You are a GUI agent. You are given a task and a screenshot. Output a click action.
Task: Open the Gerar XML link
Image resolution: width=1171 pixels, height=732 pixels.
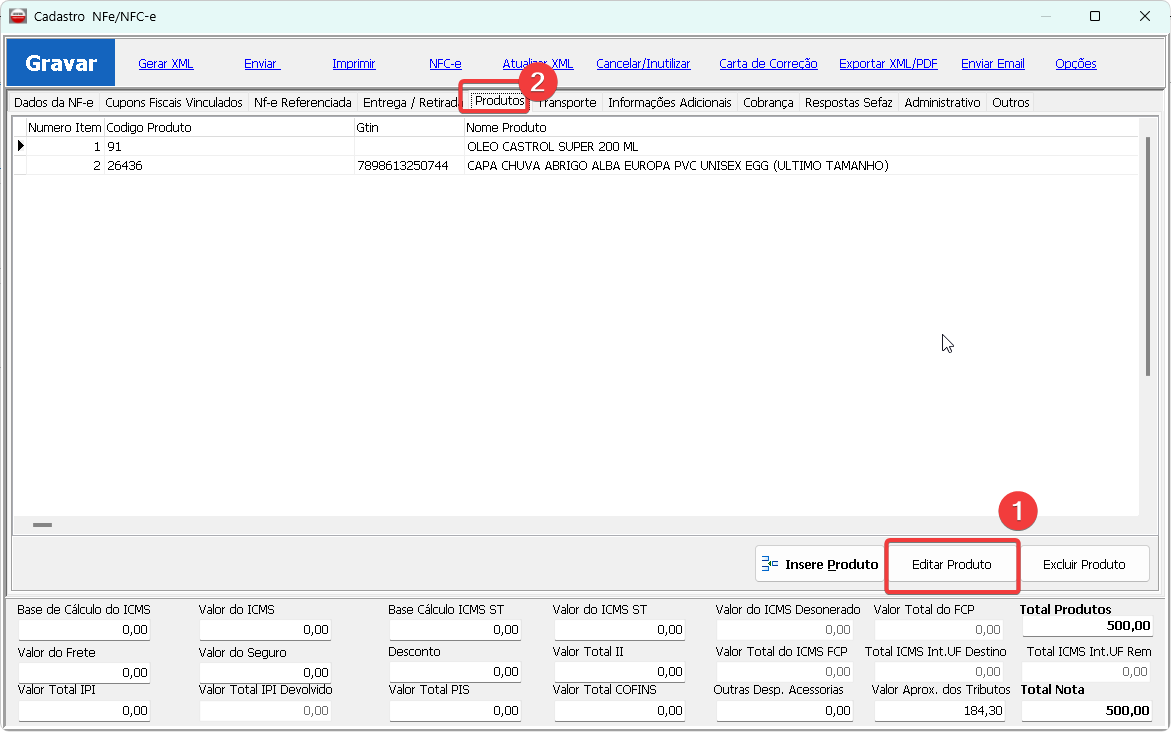click(166, 63)
